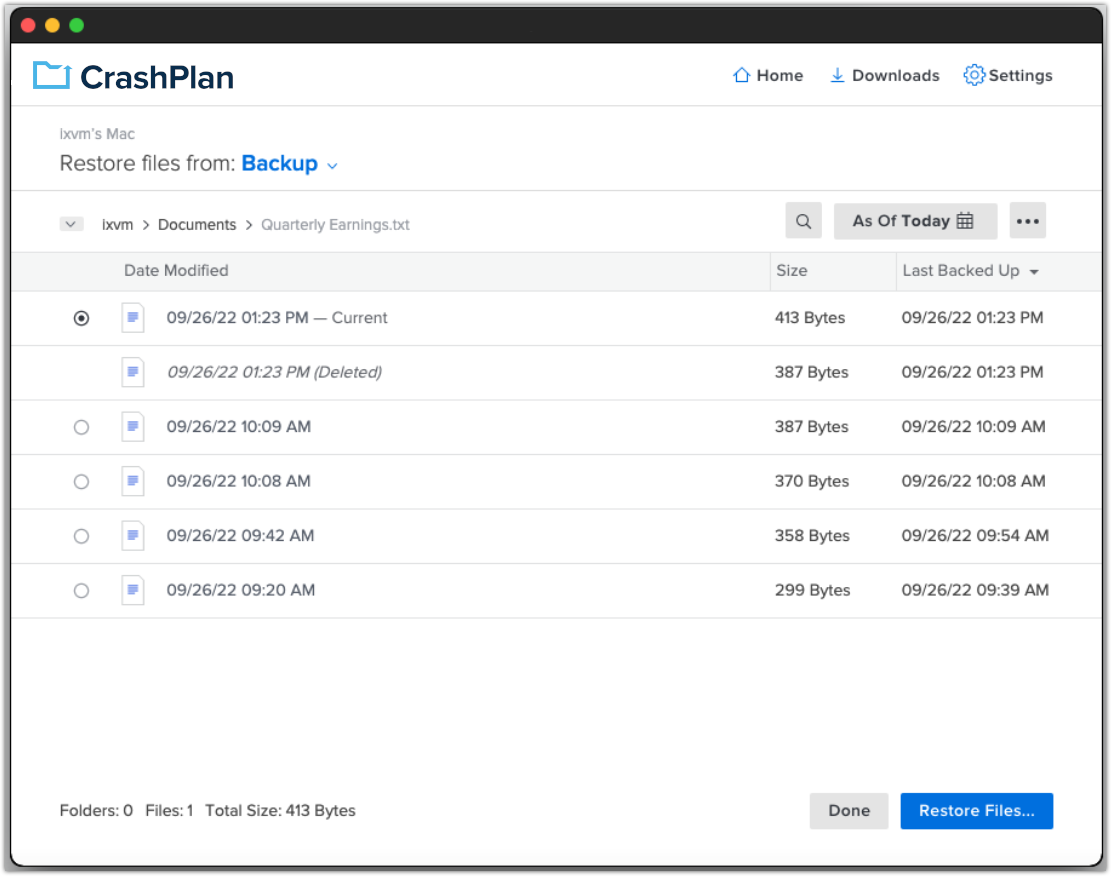Click the '299 Bytes' size cell
Image resolution: width=1111 pixels, height=876 pixels.
tap(813, 590)
